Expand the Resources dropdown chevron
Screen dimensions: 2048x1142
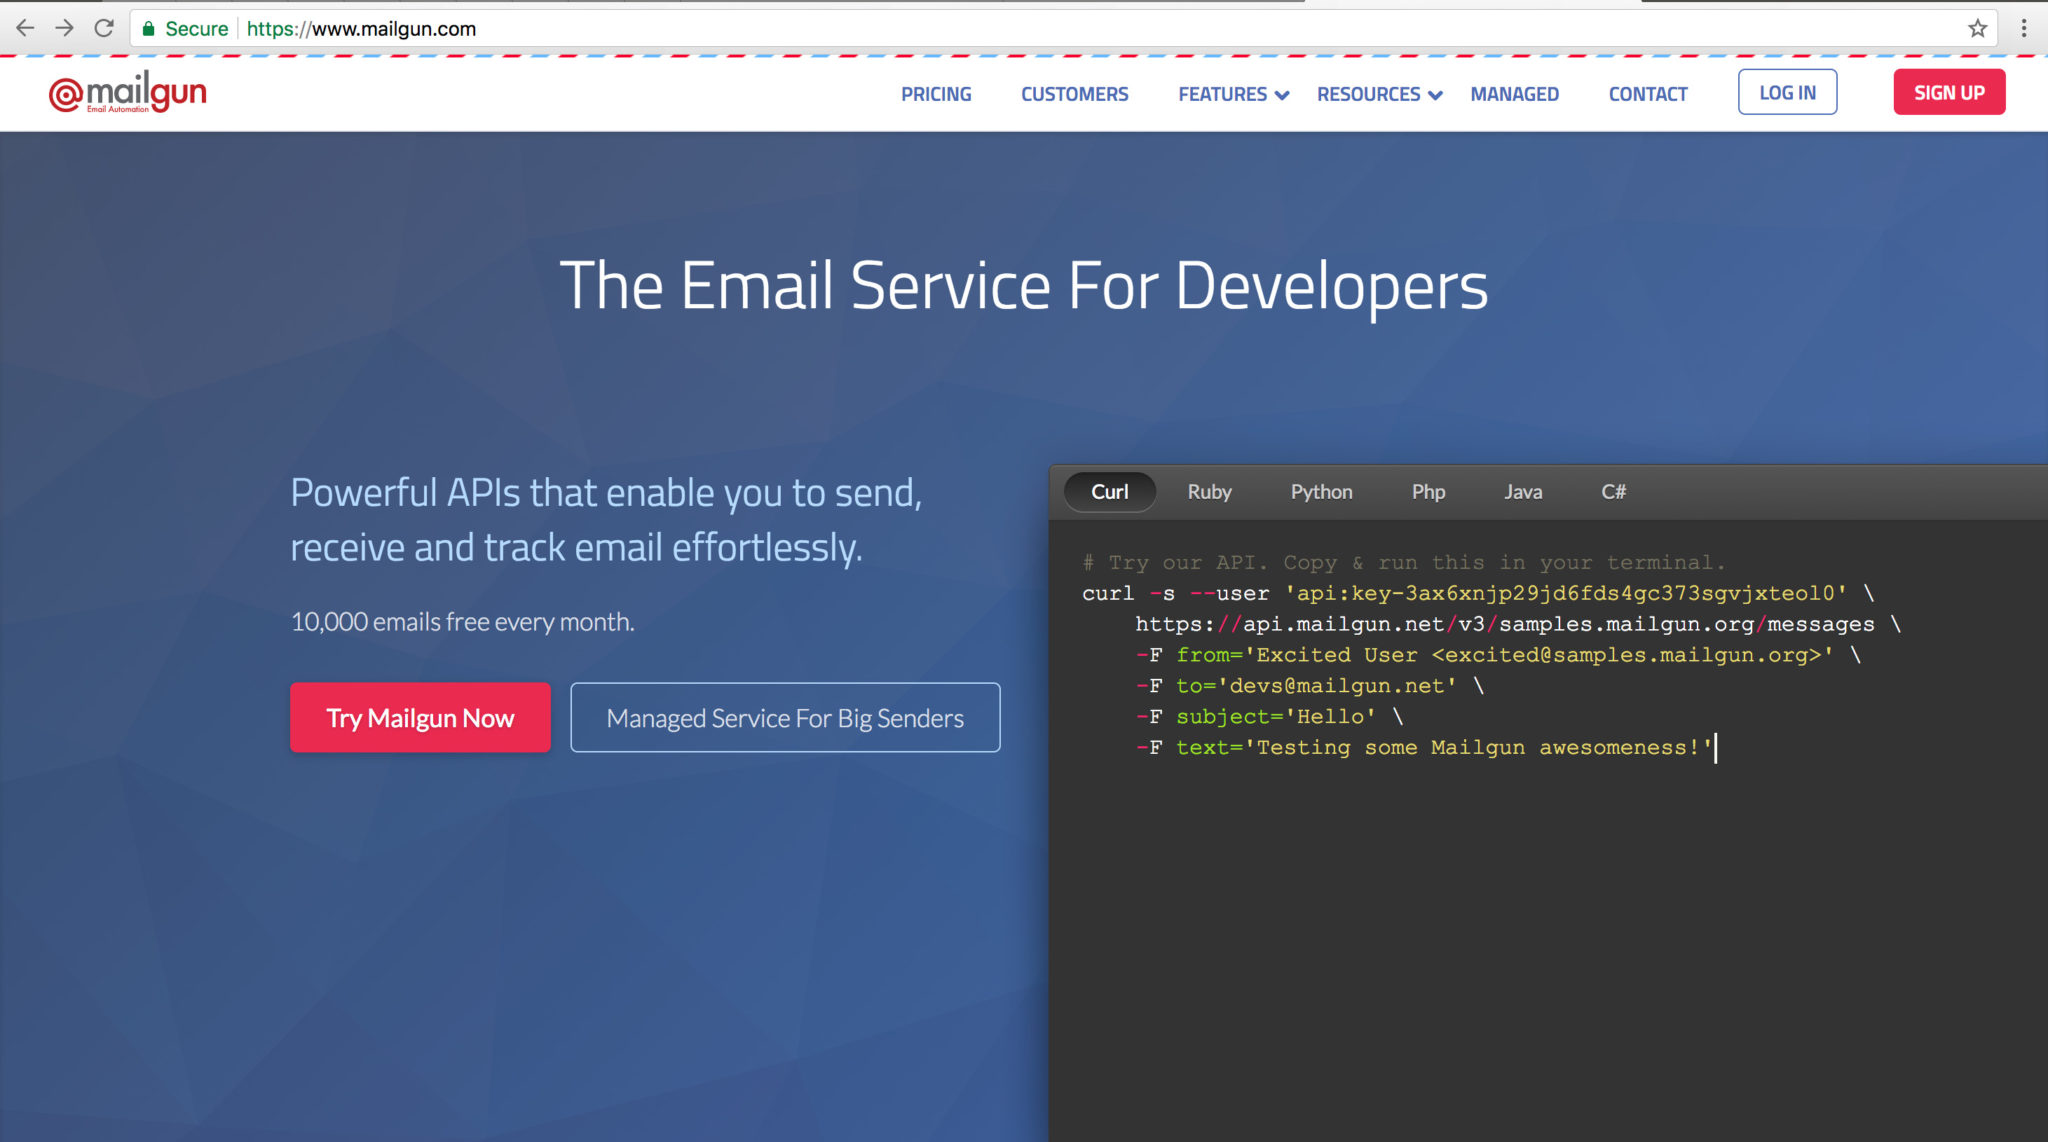[1435, 95]
